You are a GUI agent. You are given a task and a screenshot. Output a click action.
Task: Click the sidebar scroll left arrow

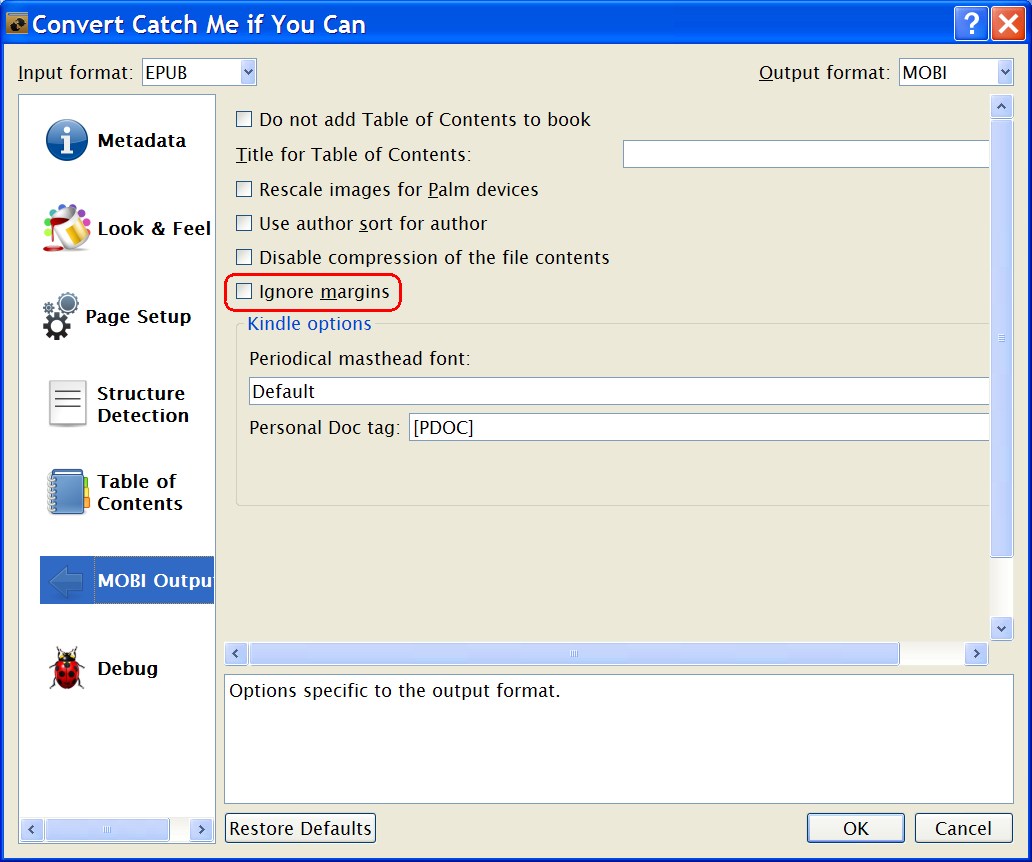pyautogui.click(x=31, y=829)
